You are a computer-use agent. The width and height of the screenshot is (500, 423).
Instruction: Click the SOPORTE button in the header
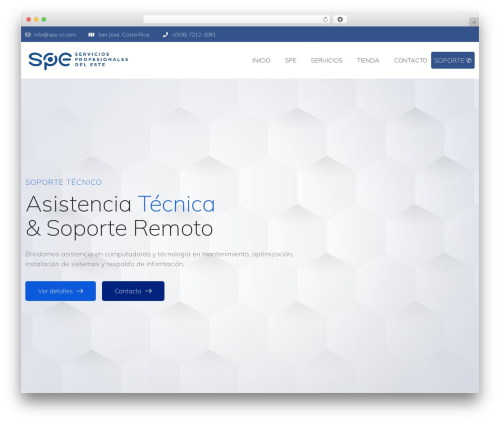click(453, 60)
